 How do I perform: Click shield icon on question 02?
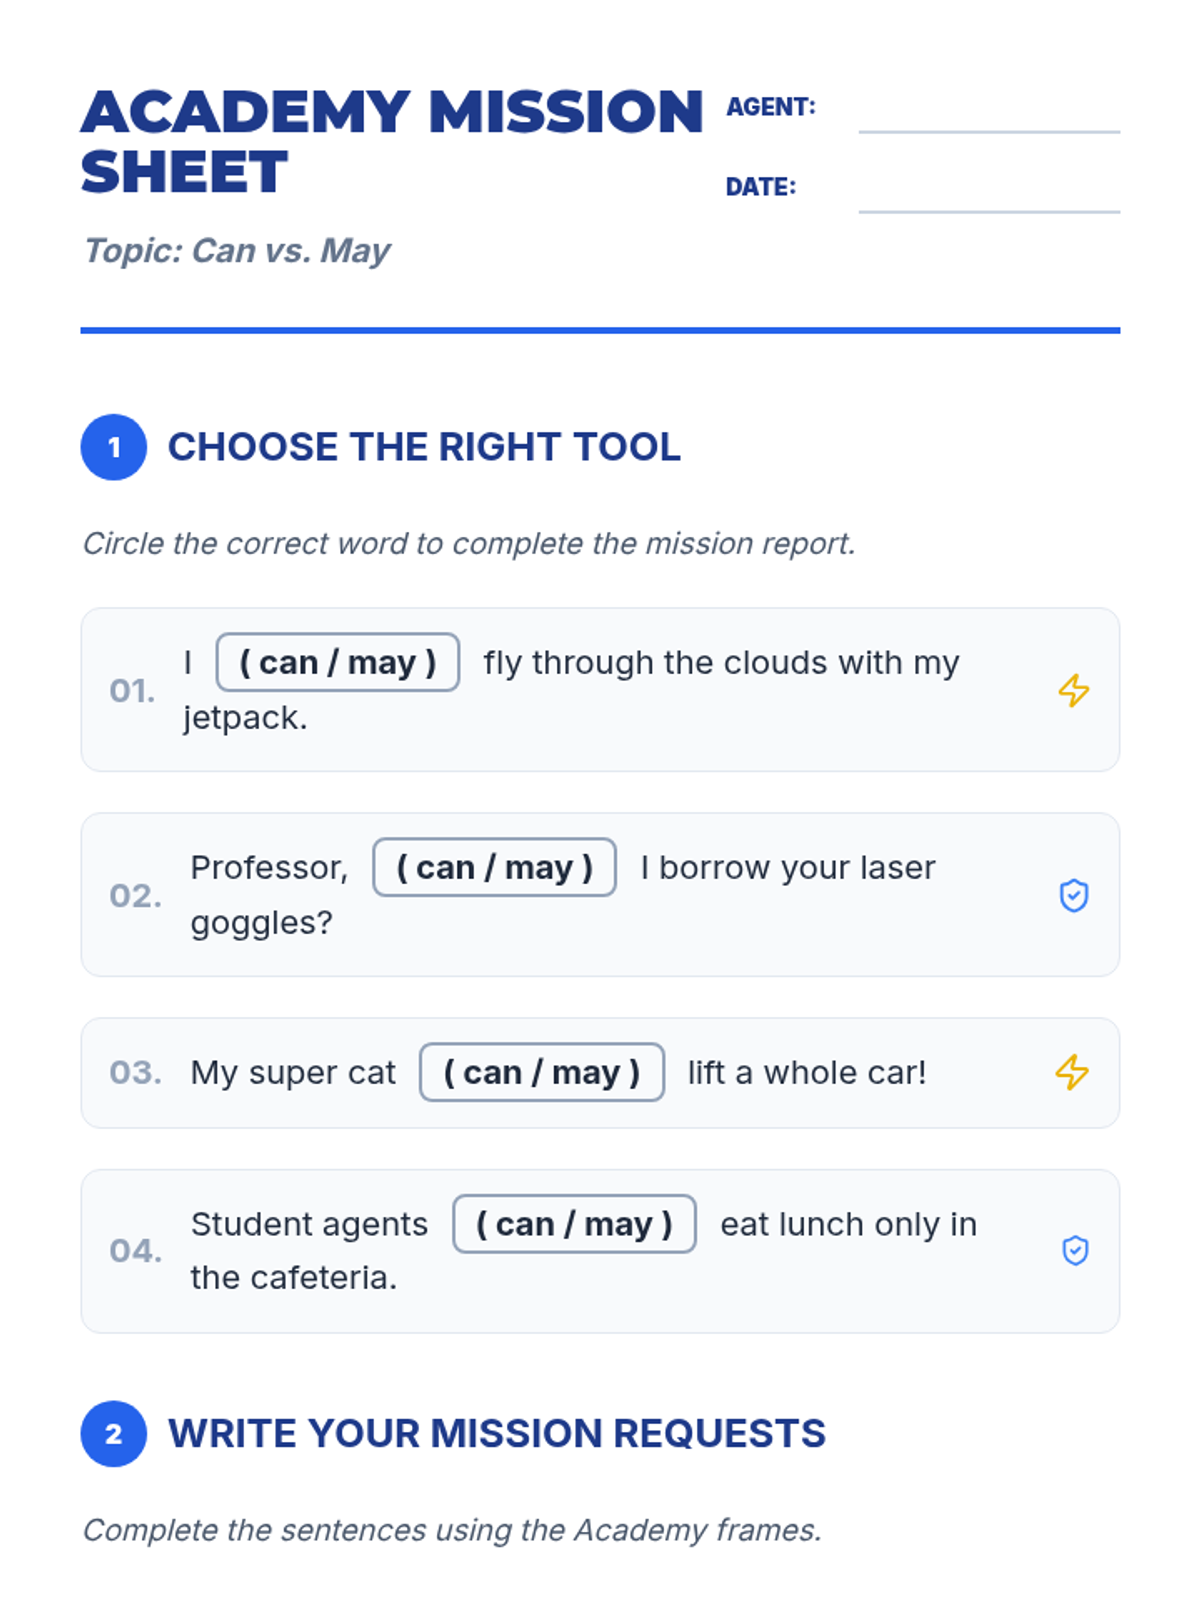1074,895
